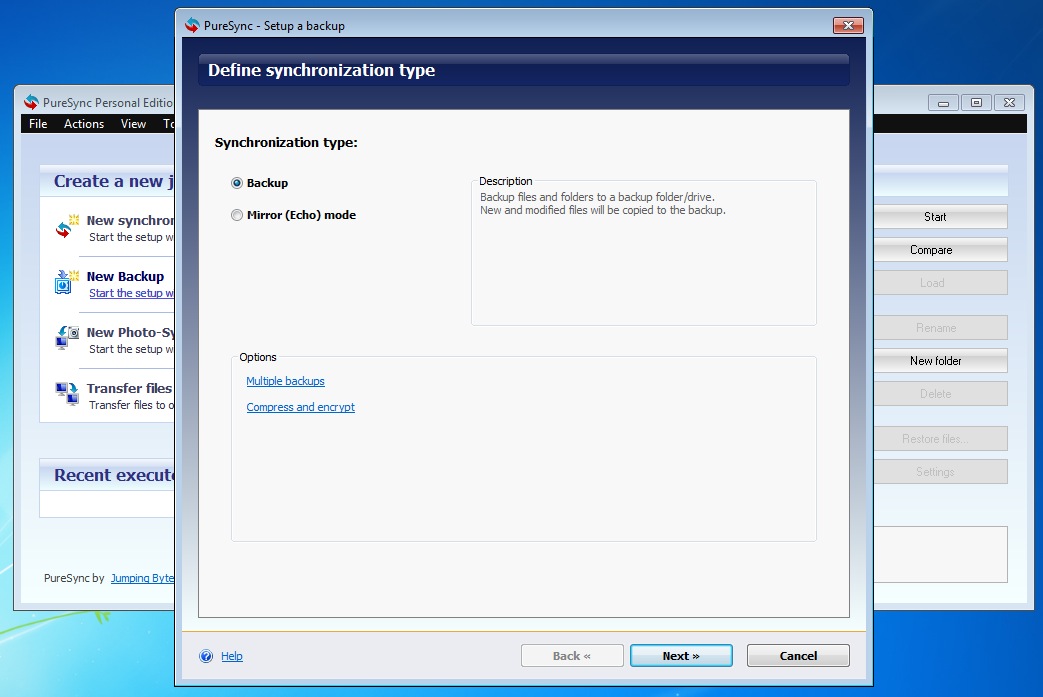Select Mirror (Echo) mode option

(237, 215)
